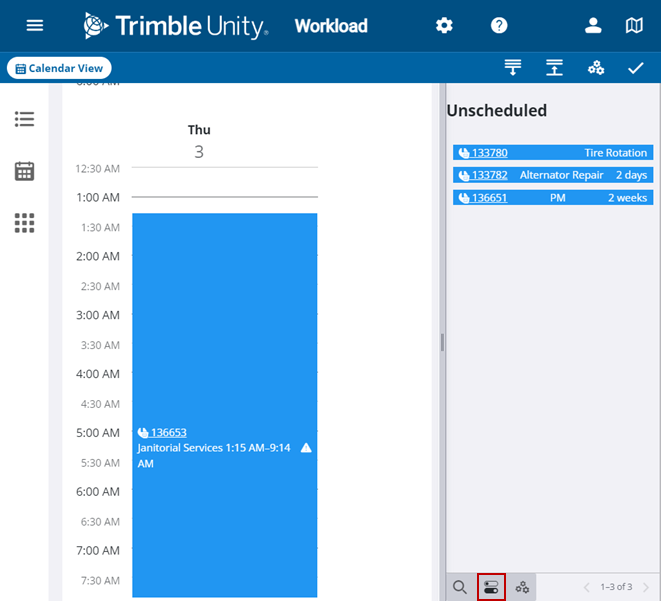Open work order 133780 link

[x=490, y=153]
